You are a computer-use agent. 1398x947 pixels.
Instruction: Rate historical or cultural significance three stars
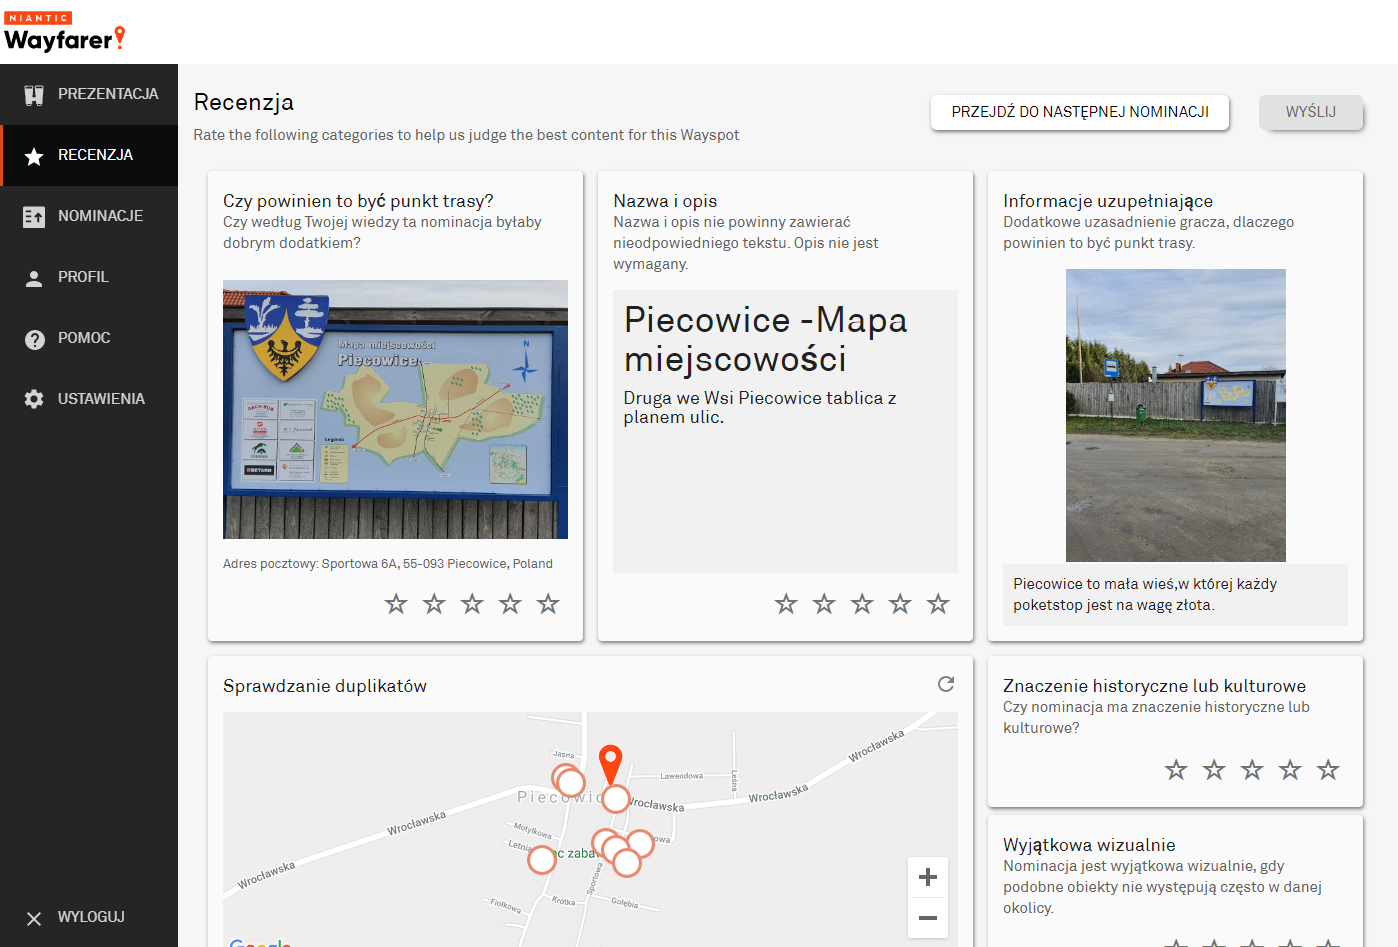pyautogui.click(x=1252, y=770)
